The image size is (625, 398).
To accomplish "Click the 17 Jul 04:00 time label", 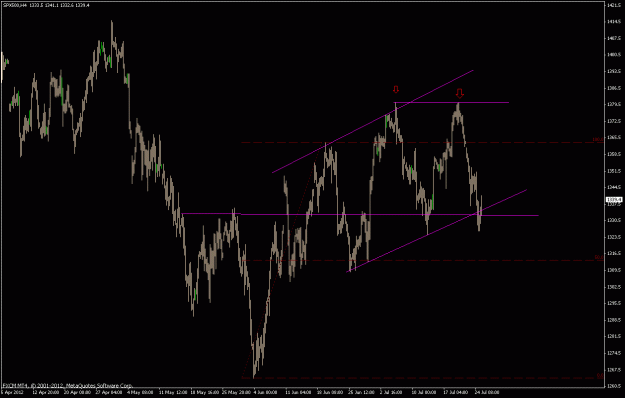I will [x=456, y=392].
